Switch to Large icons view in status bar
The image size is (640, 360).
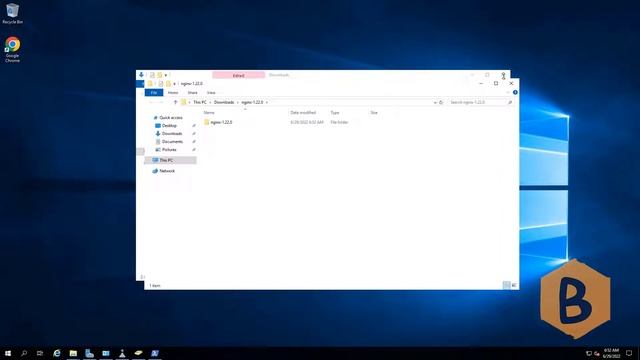click(x=514, y=285)
